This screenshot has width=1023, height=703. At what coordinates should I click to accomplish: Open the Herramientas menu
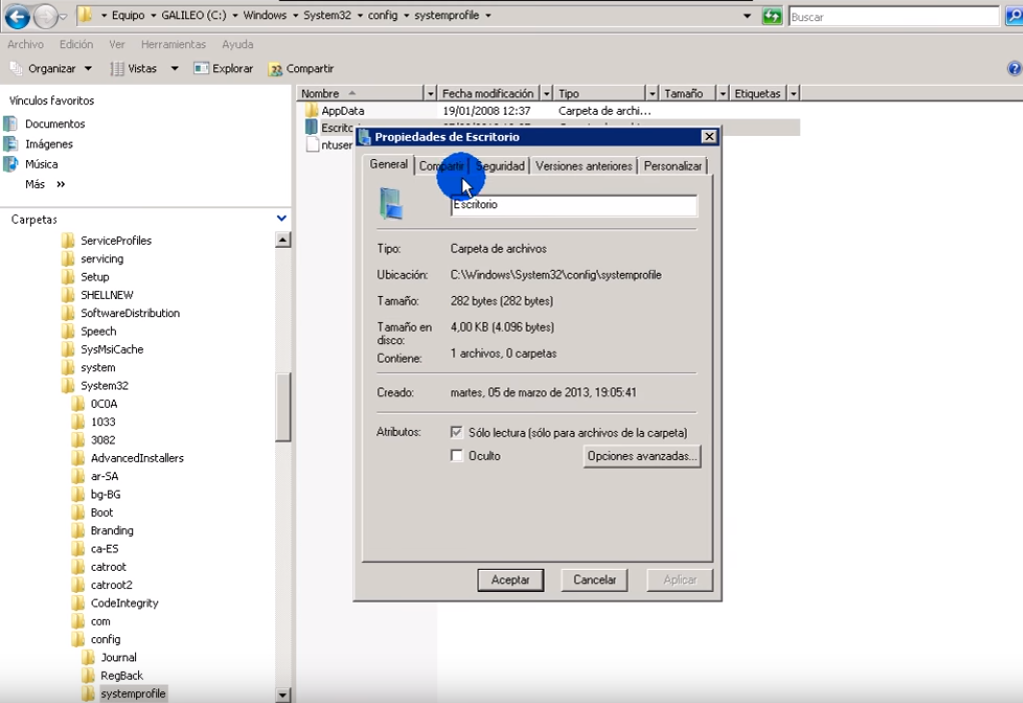click(x=174, y=44)
